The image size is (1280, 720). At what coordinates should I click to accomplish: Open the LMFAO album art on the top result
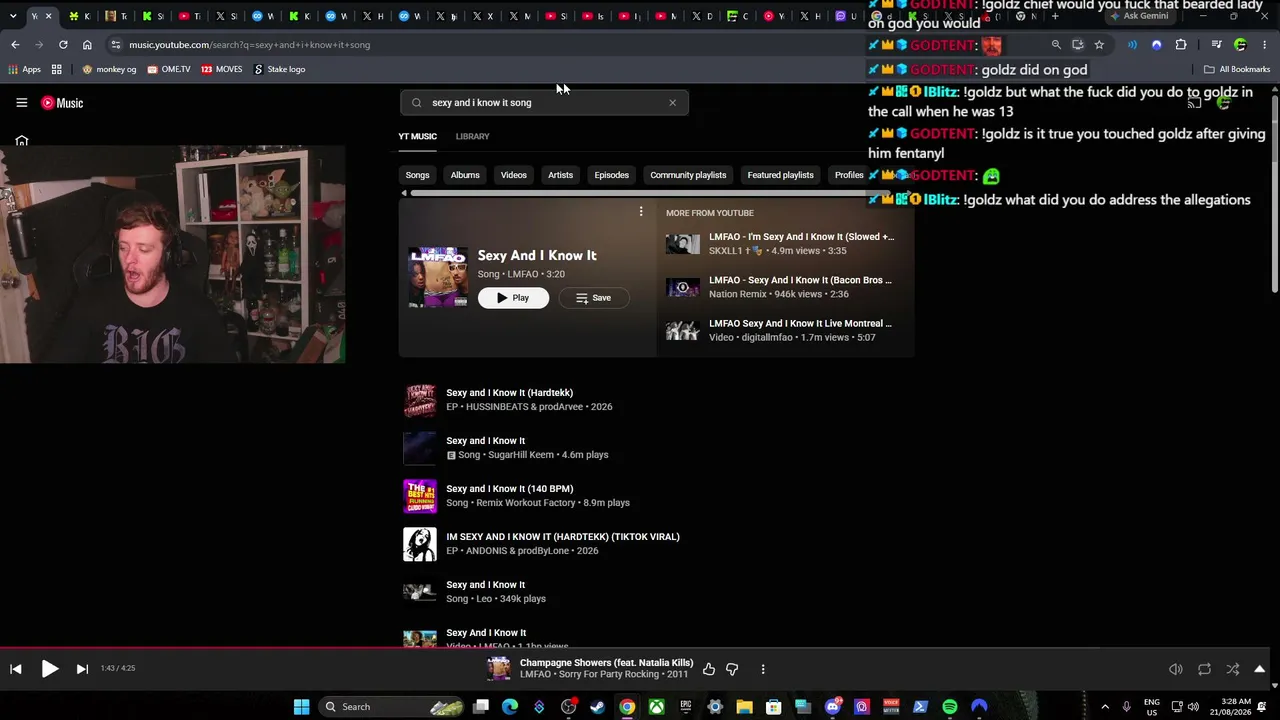point(438,277)
